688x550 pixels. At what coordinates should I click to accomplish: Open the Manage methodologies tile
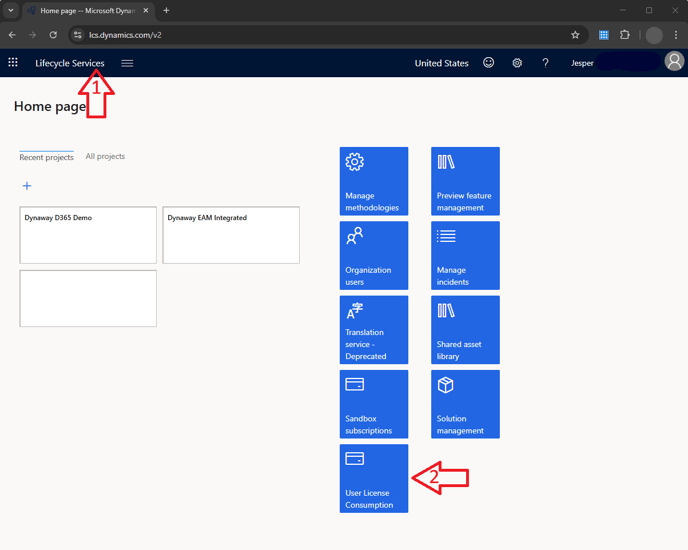pos(374,181)
